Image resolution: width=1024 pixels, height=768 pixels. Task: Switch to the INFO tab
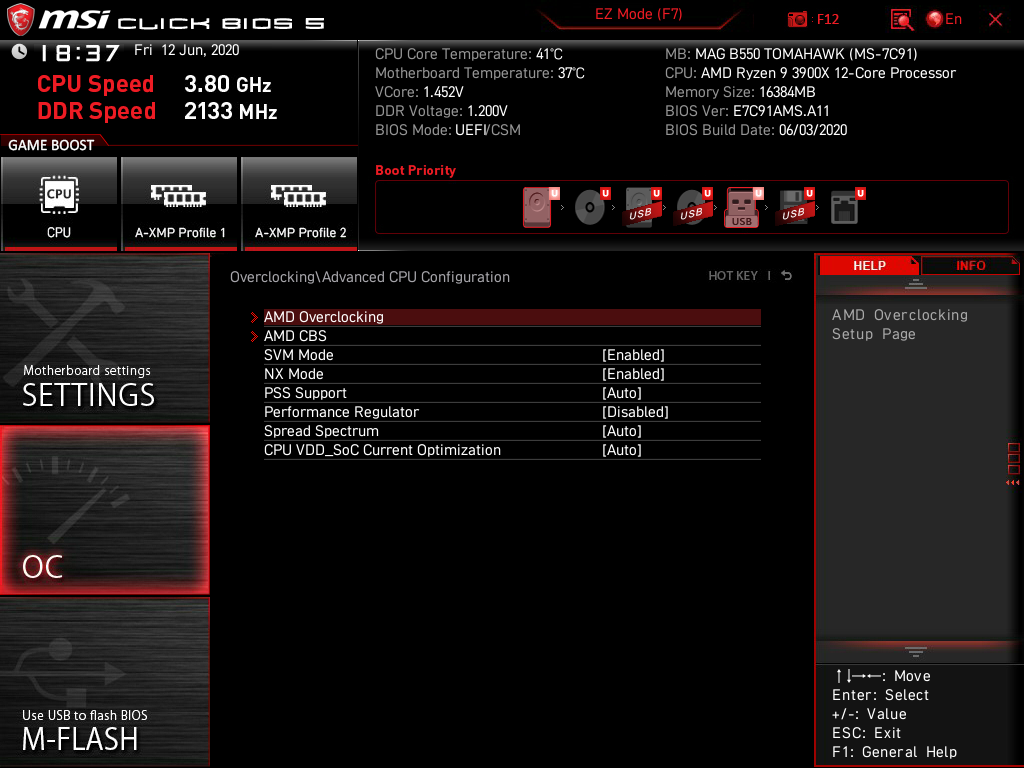tap(970, 265)
